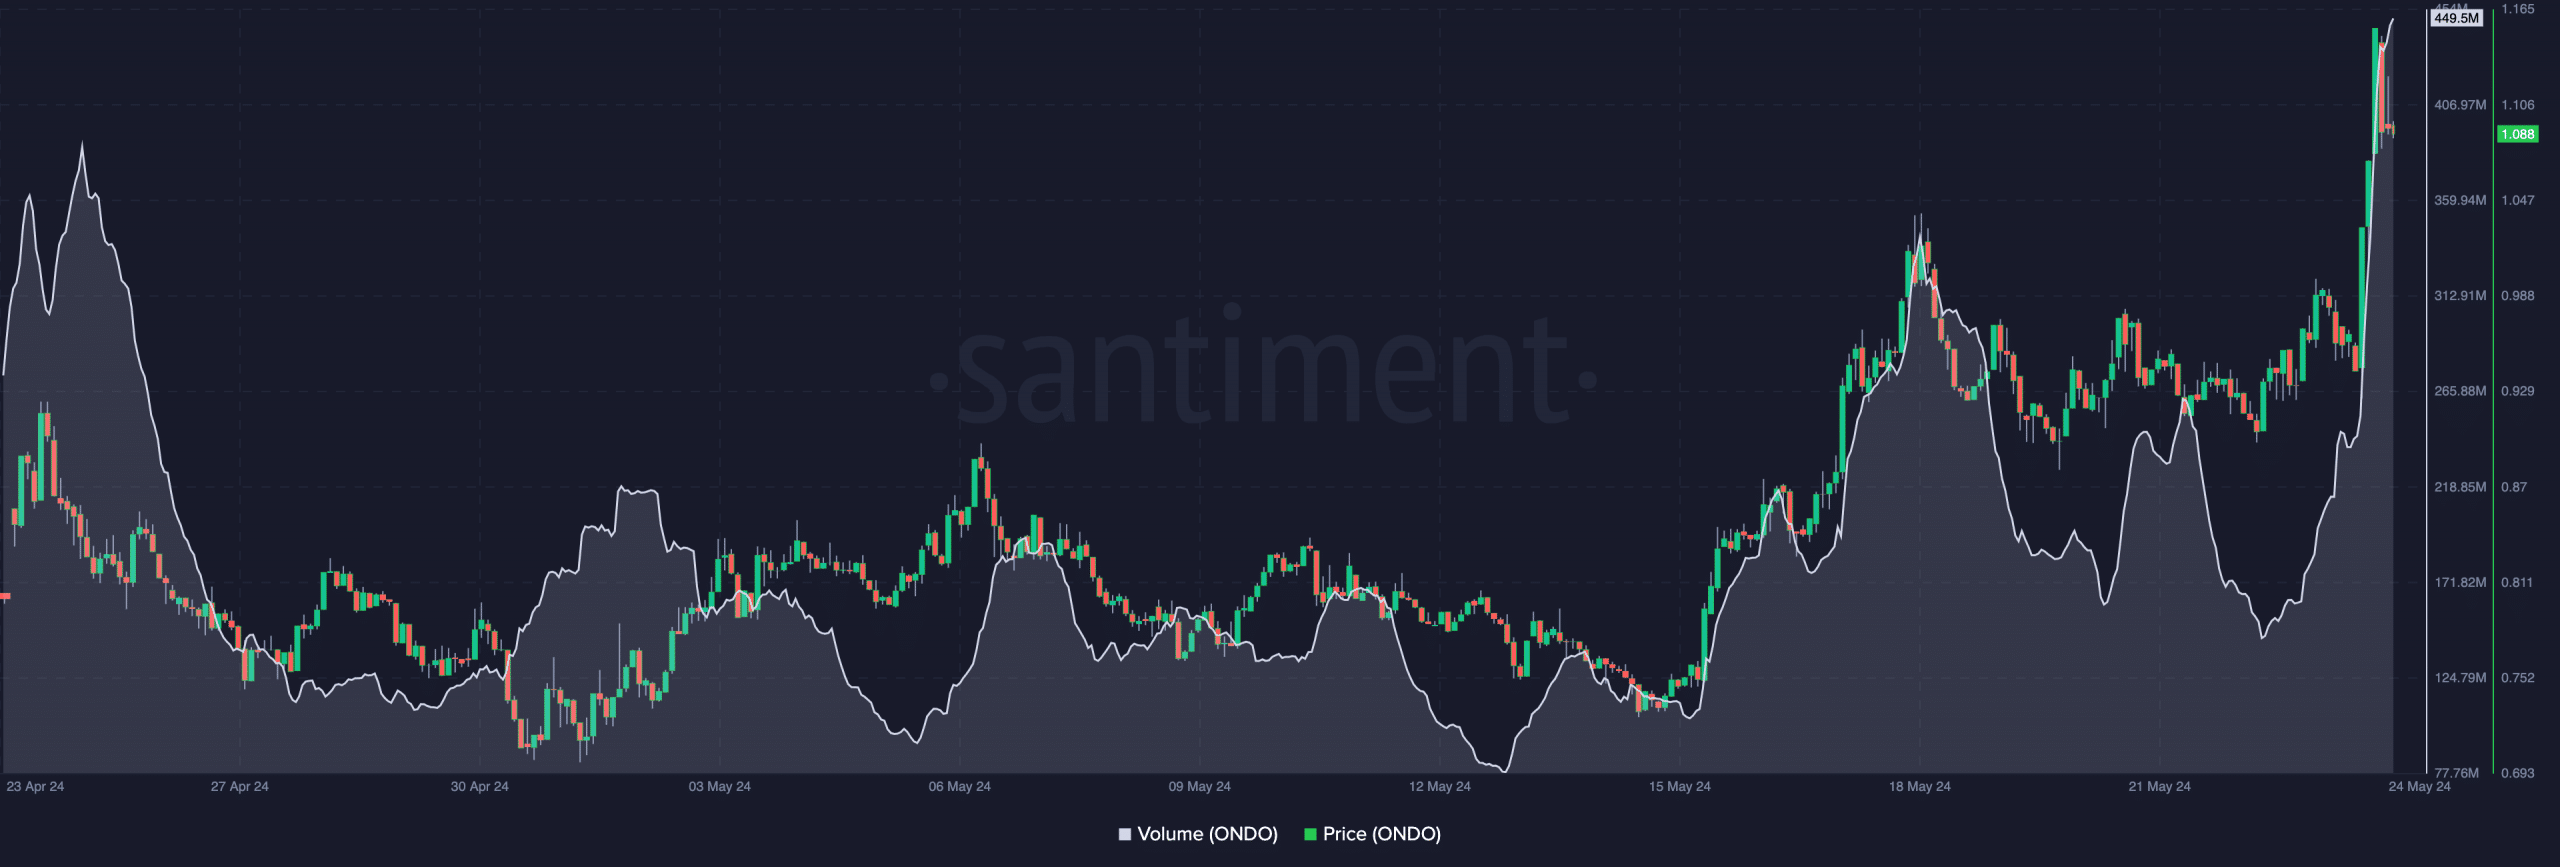Click the 12 May 24 date label

point(1439,787)
